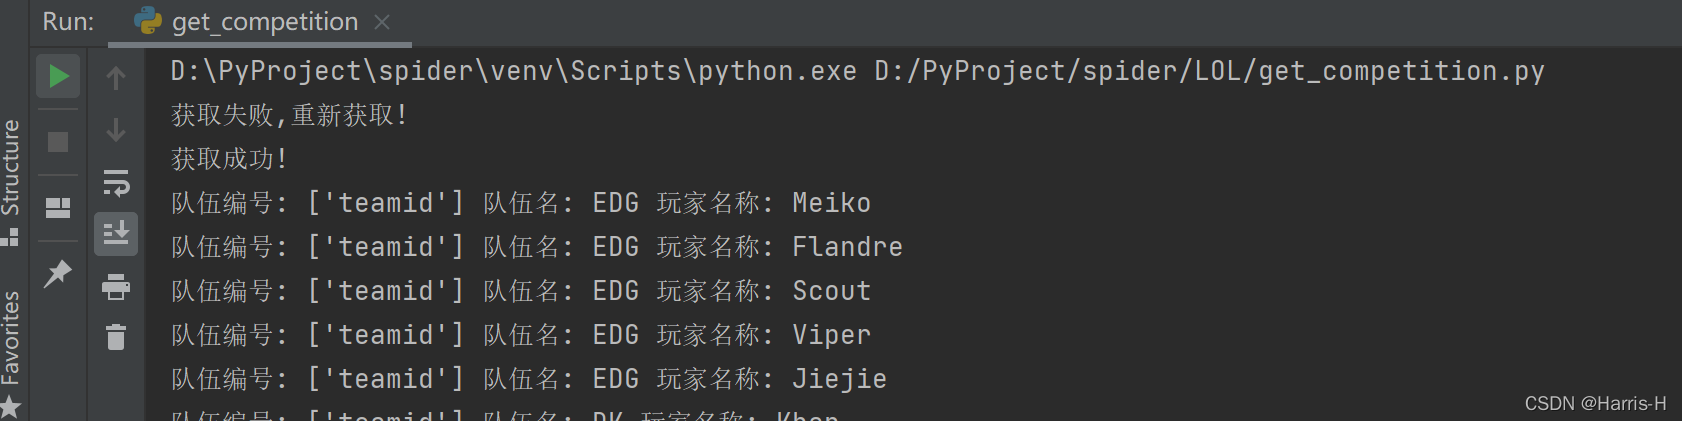This screenshot has height=421, width=1682.
Task: Toggle Scroll to End of output
Action: pos(116,233)
